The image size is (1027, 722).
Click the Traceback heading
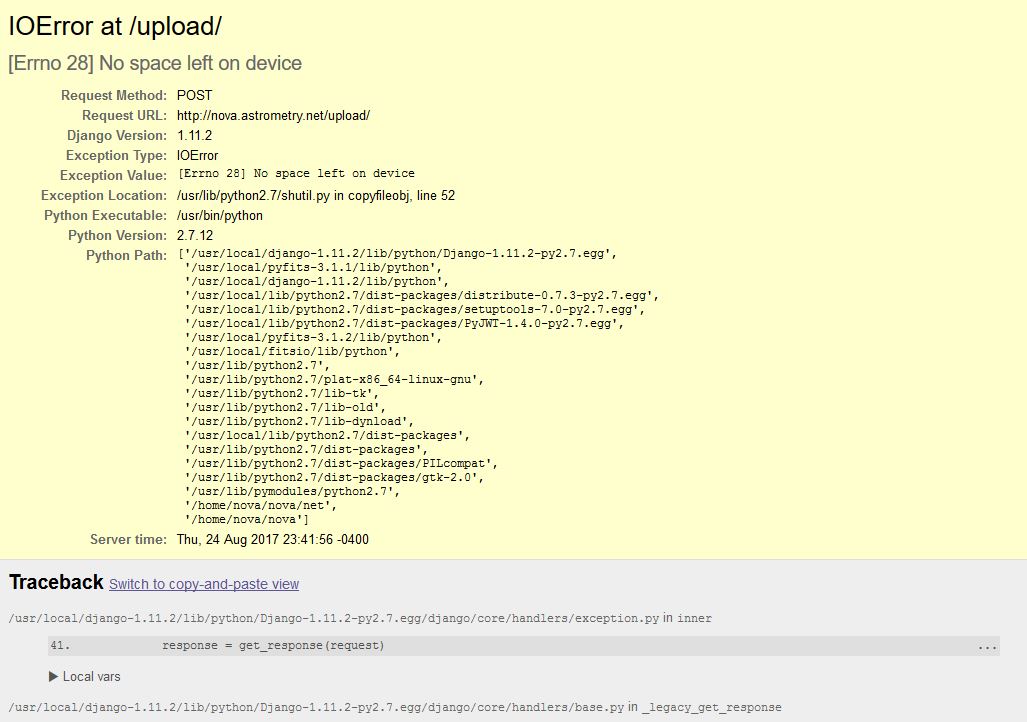(x=56, y=582)
